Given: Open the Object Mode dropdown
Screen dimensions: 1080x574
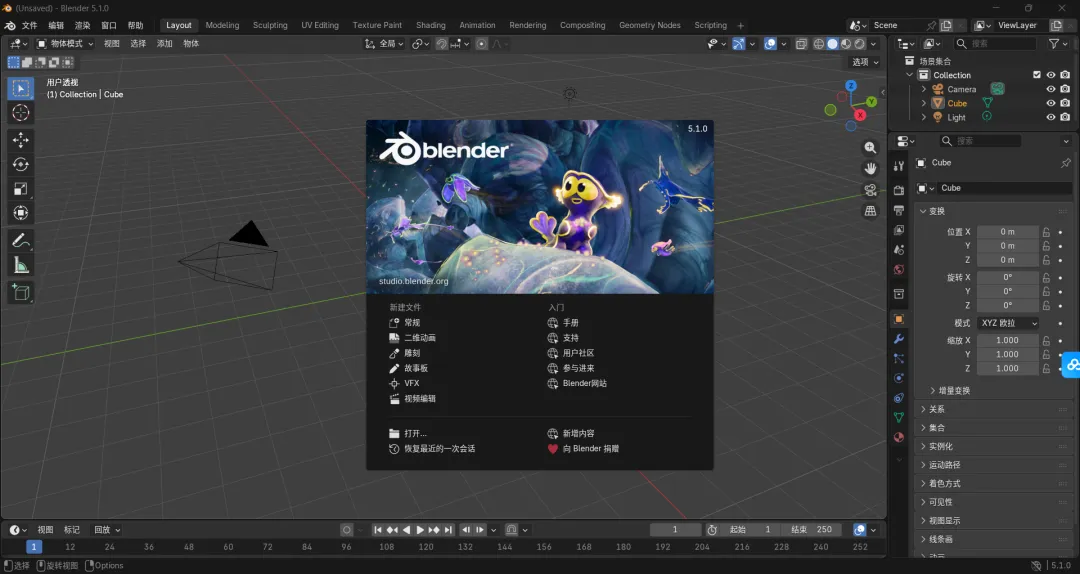Looking at the screenshot, I should [x=65, y=43].
